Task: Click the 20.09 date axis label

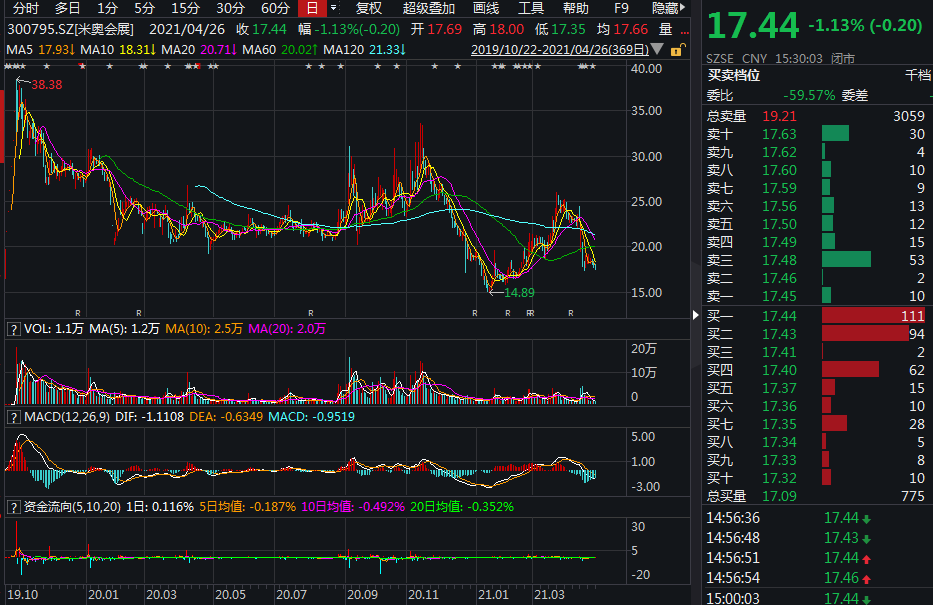Action: click(x=362, y=594)
